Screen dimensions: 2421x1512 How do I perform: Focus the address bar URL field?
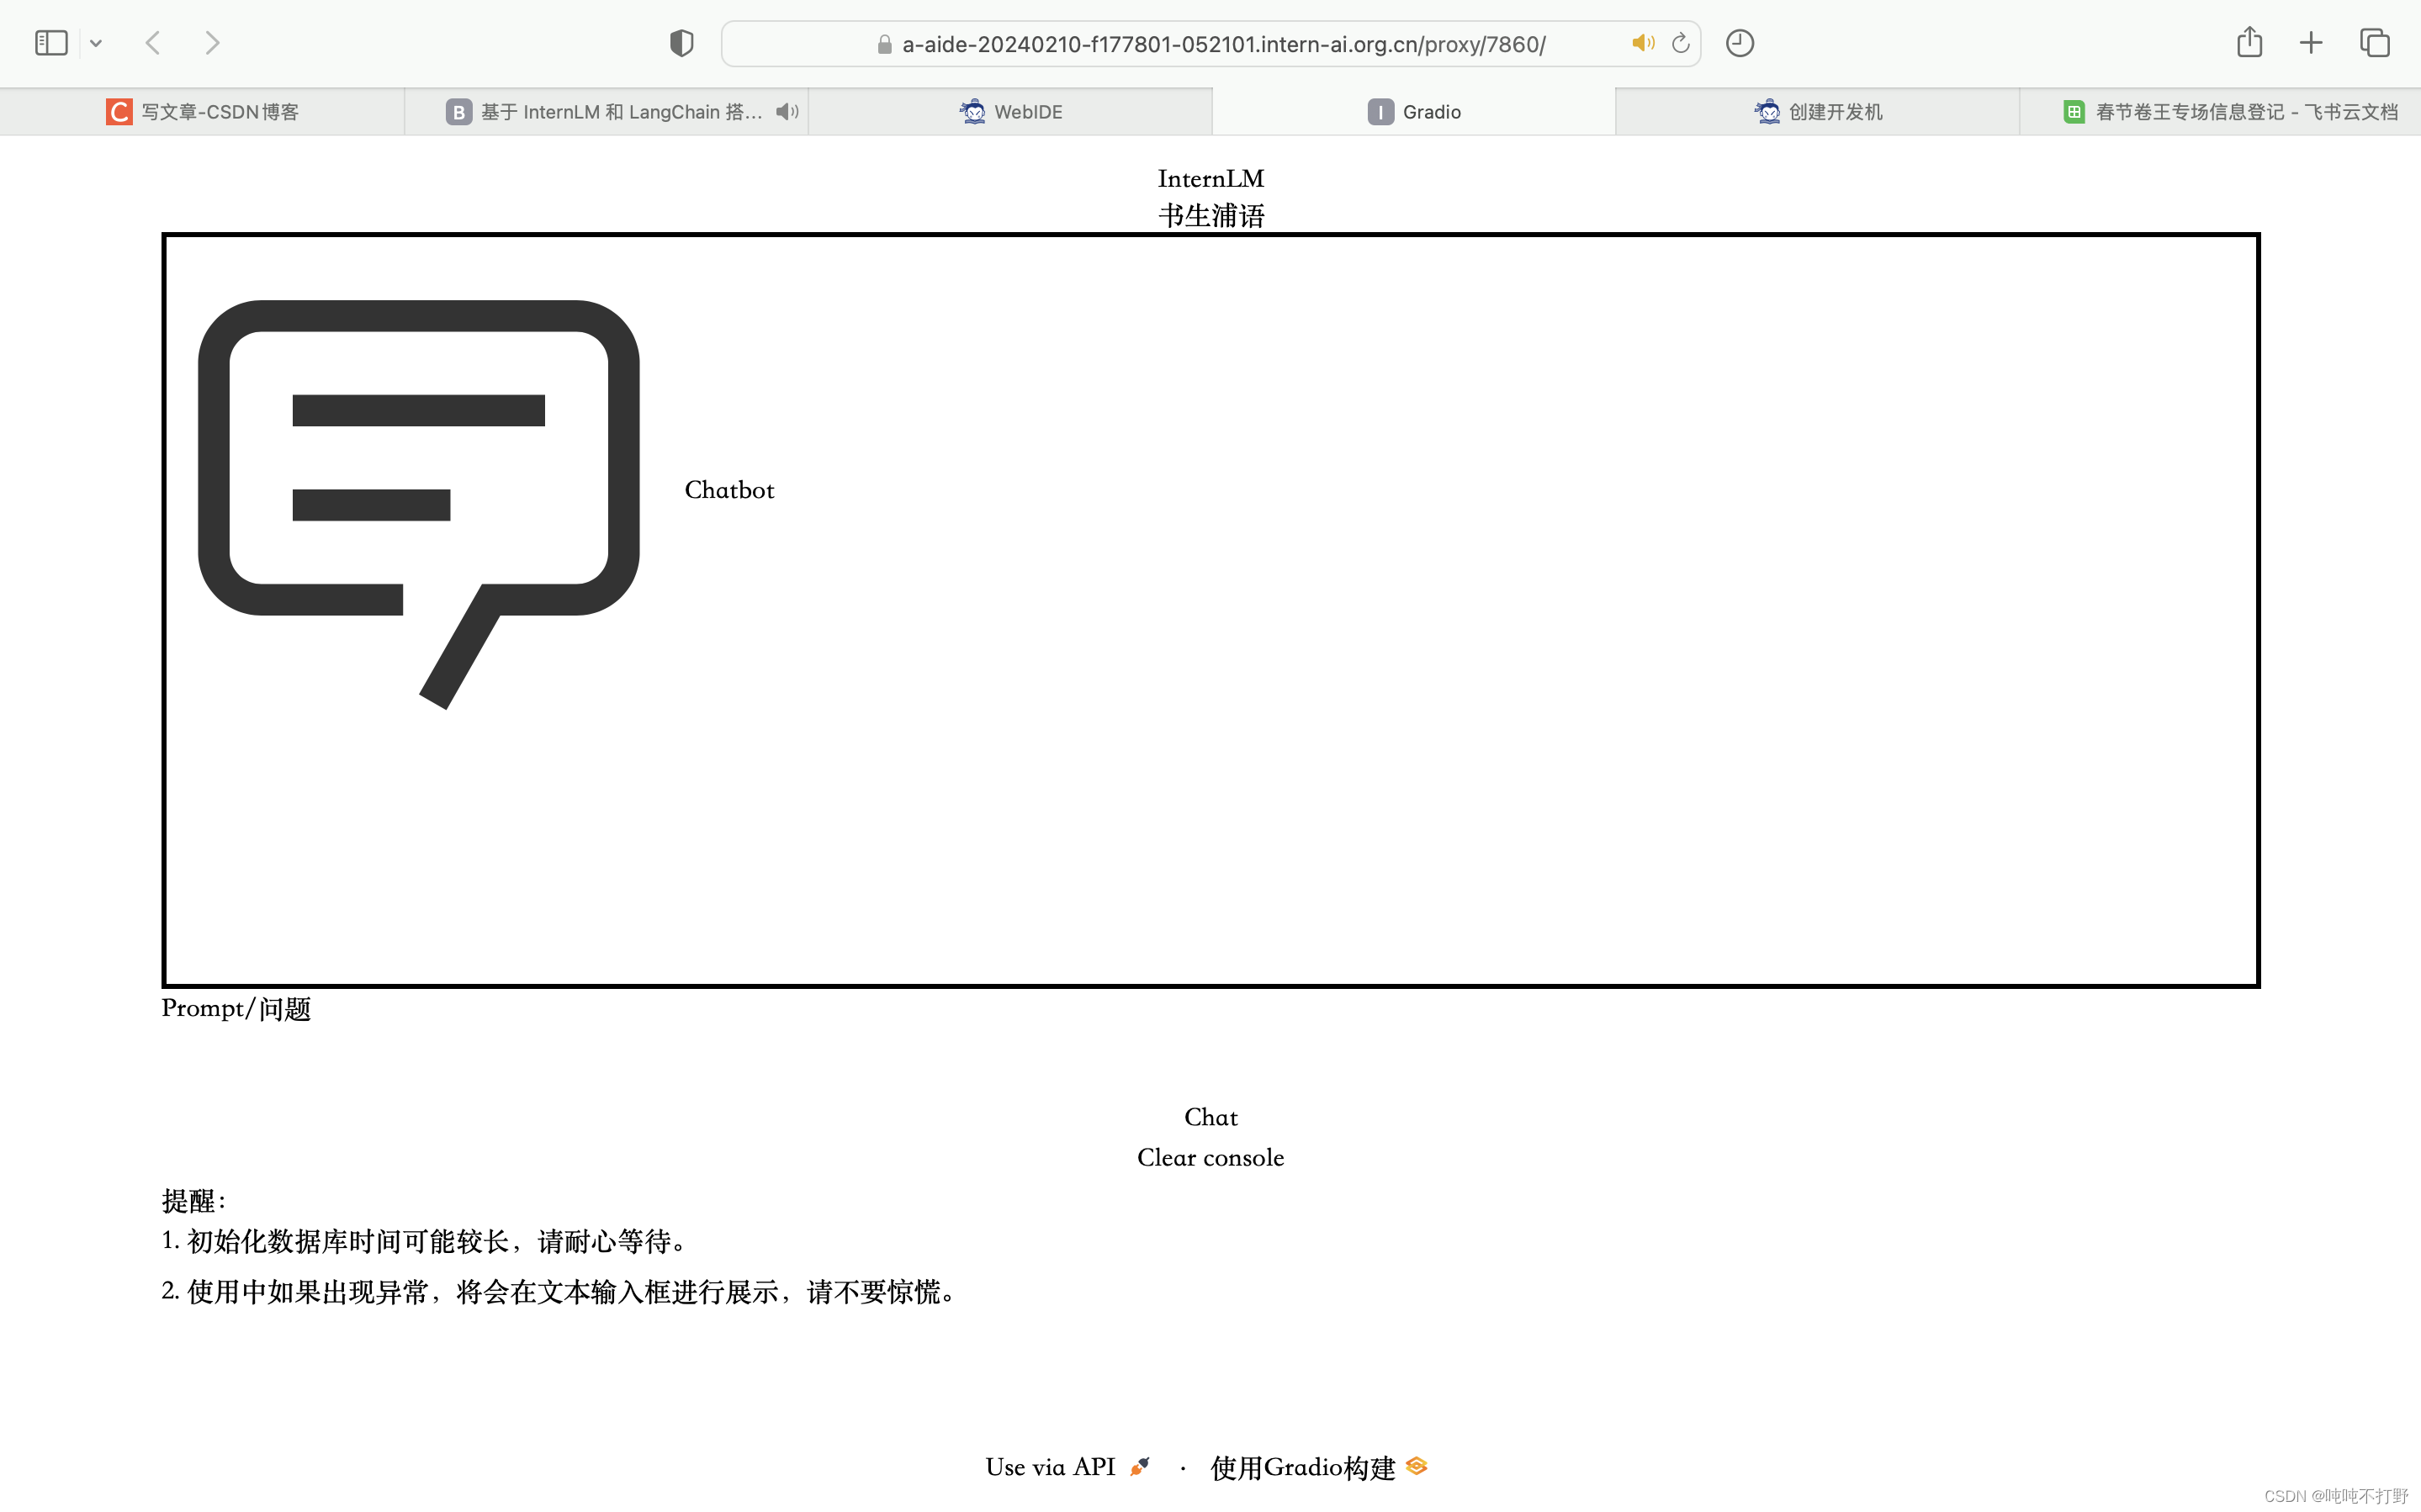[1210, 44]
